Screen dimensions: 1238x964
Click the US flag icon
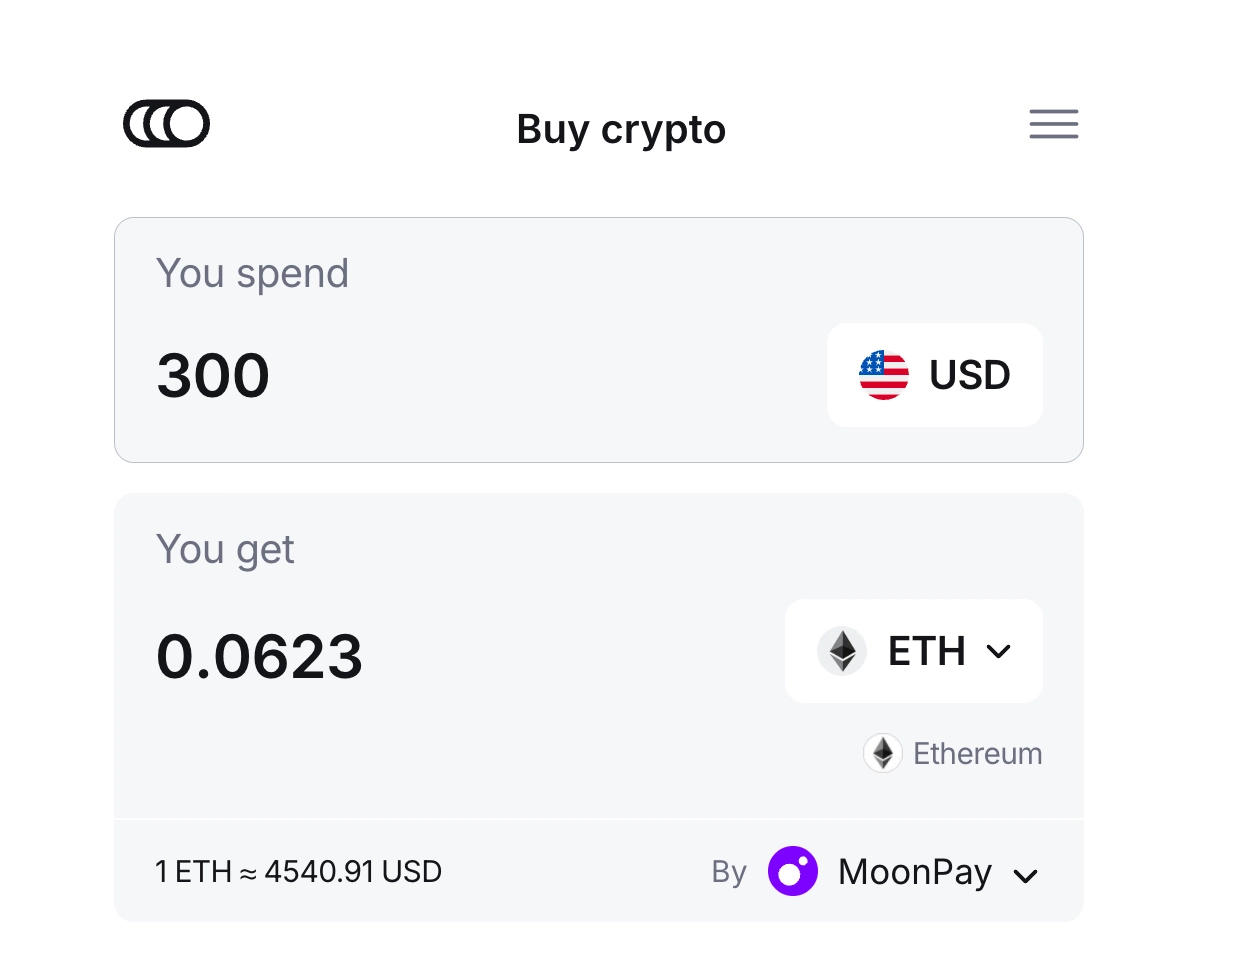click(884, 375)
